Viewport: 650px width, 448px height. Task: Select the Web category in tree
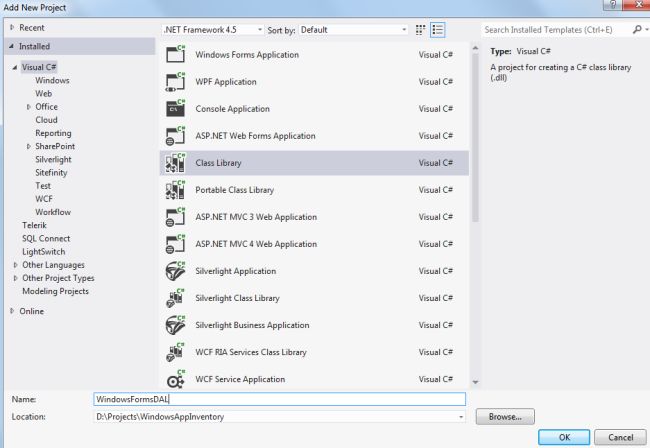pyautogui.click(x=44, y=93)
